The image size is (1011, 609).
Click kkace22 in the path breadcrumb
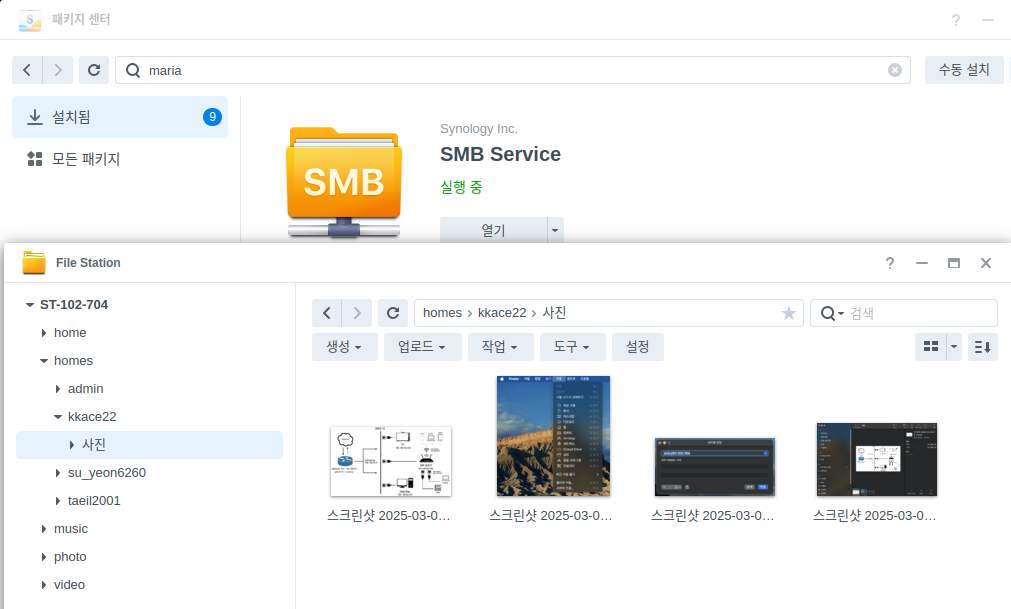click(502, 313)
